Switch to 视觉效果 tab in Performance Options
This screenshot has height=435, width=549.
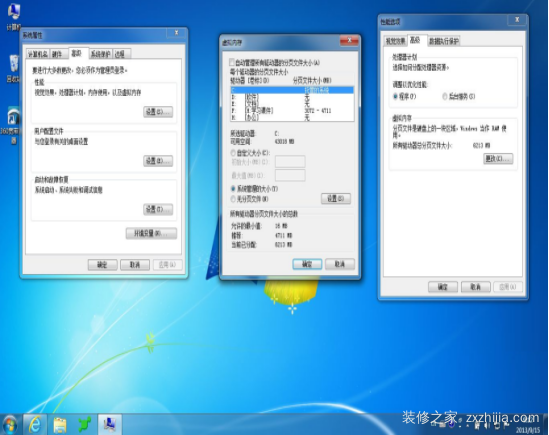396,41
